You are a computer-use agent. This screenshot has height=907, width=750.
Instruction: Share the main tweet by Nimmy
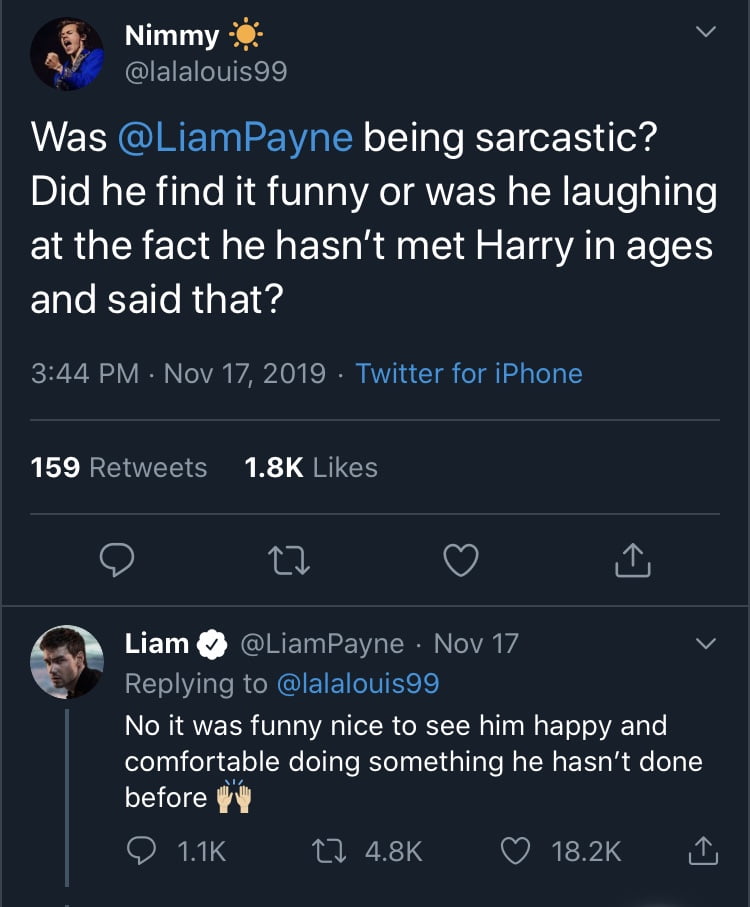pyautogui.click(x=633, y=562)
